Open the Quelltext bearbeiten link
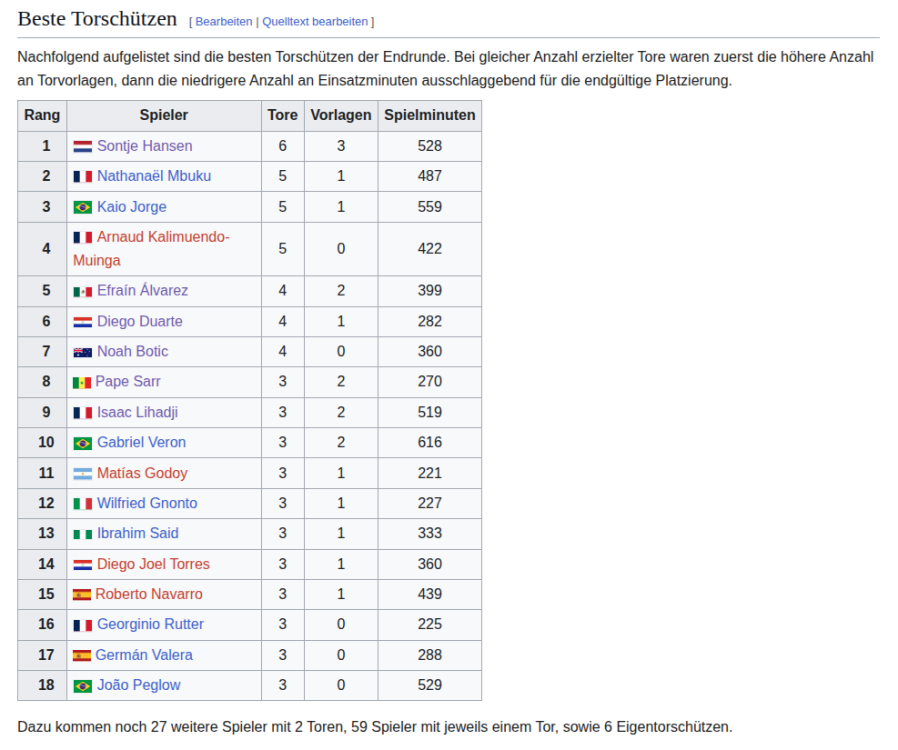 (315, 21)
